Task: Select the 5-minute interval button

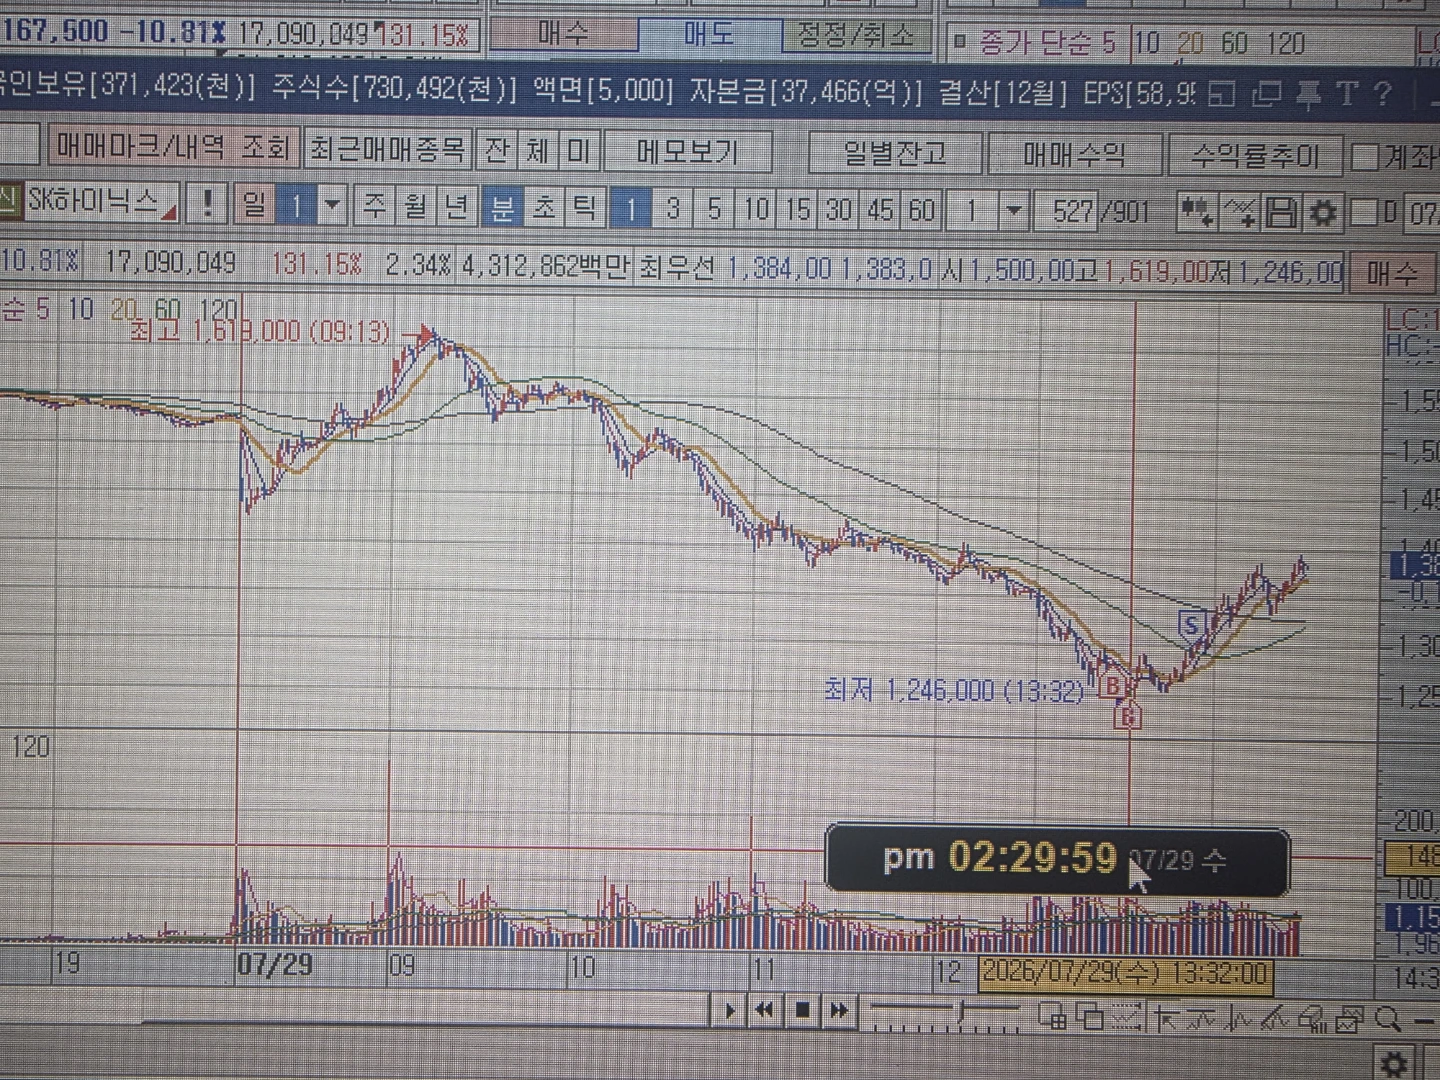Action: point(714,209)
